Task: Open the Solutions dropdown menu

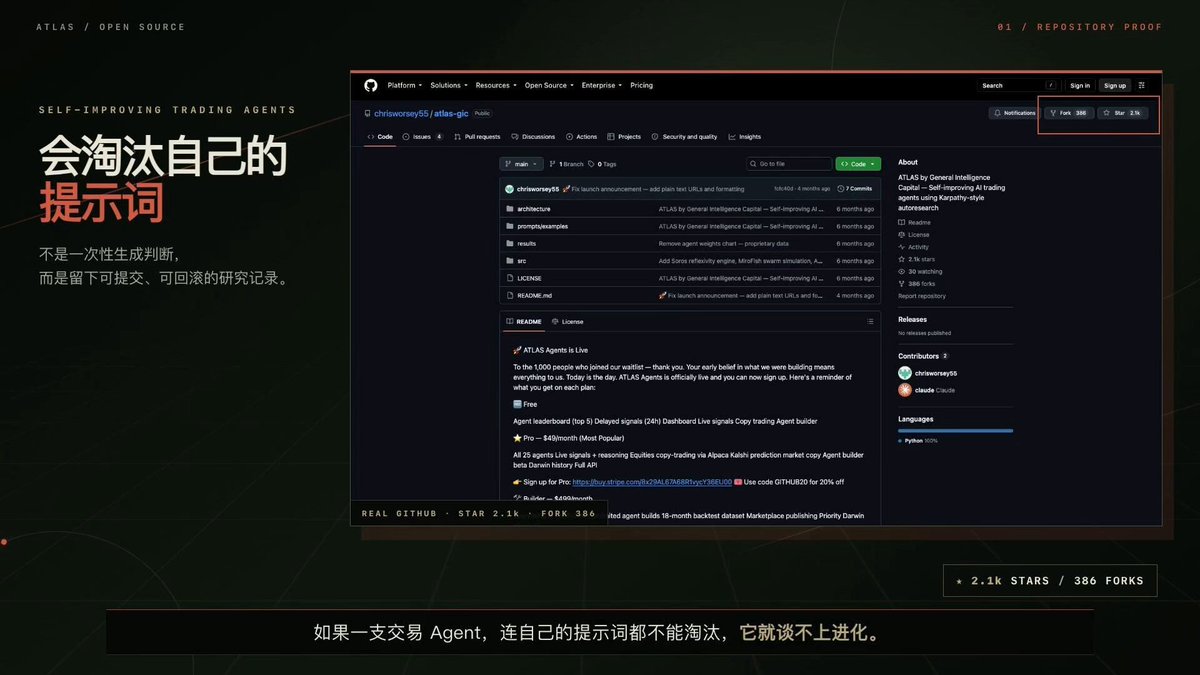Action: pyautogui.click(x=448, y=86)
